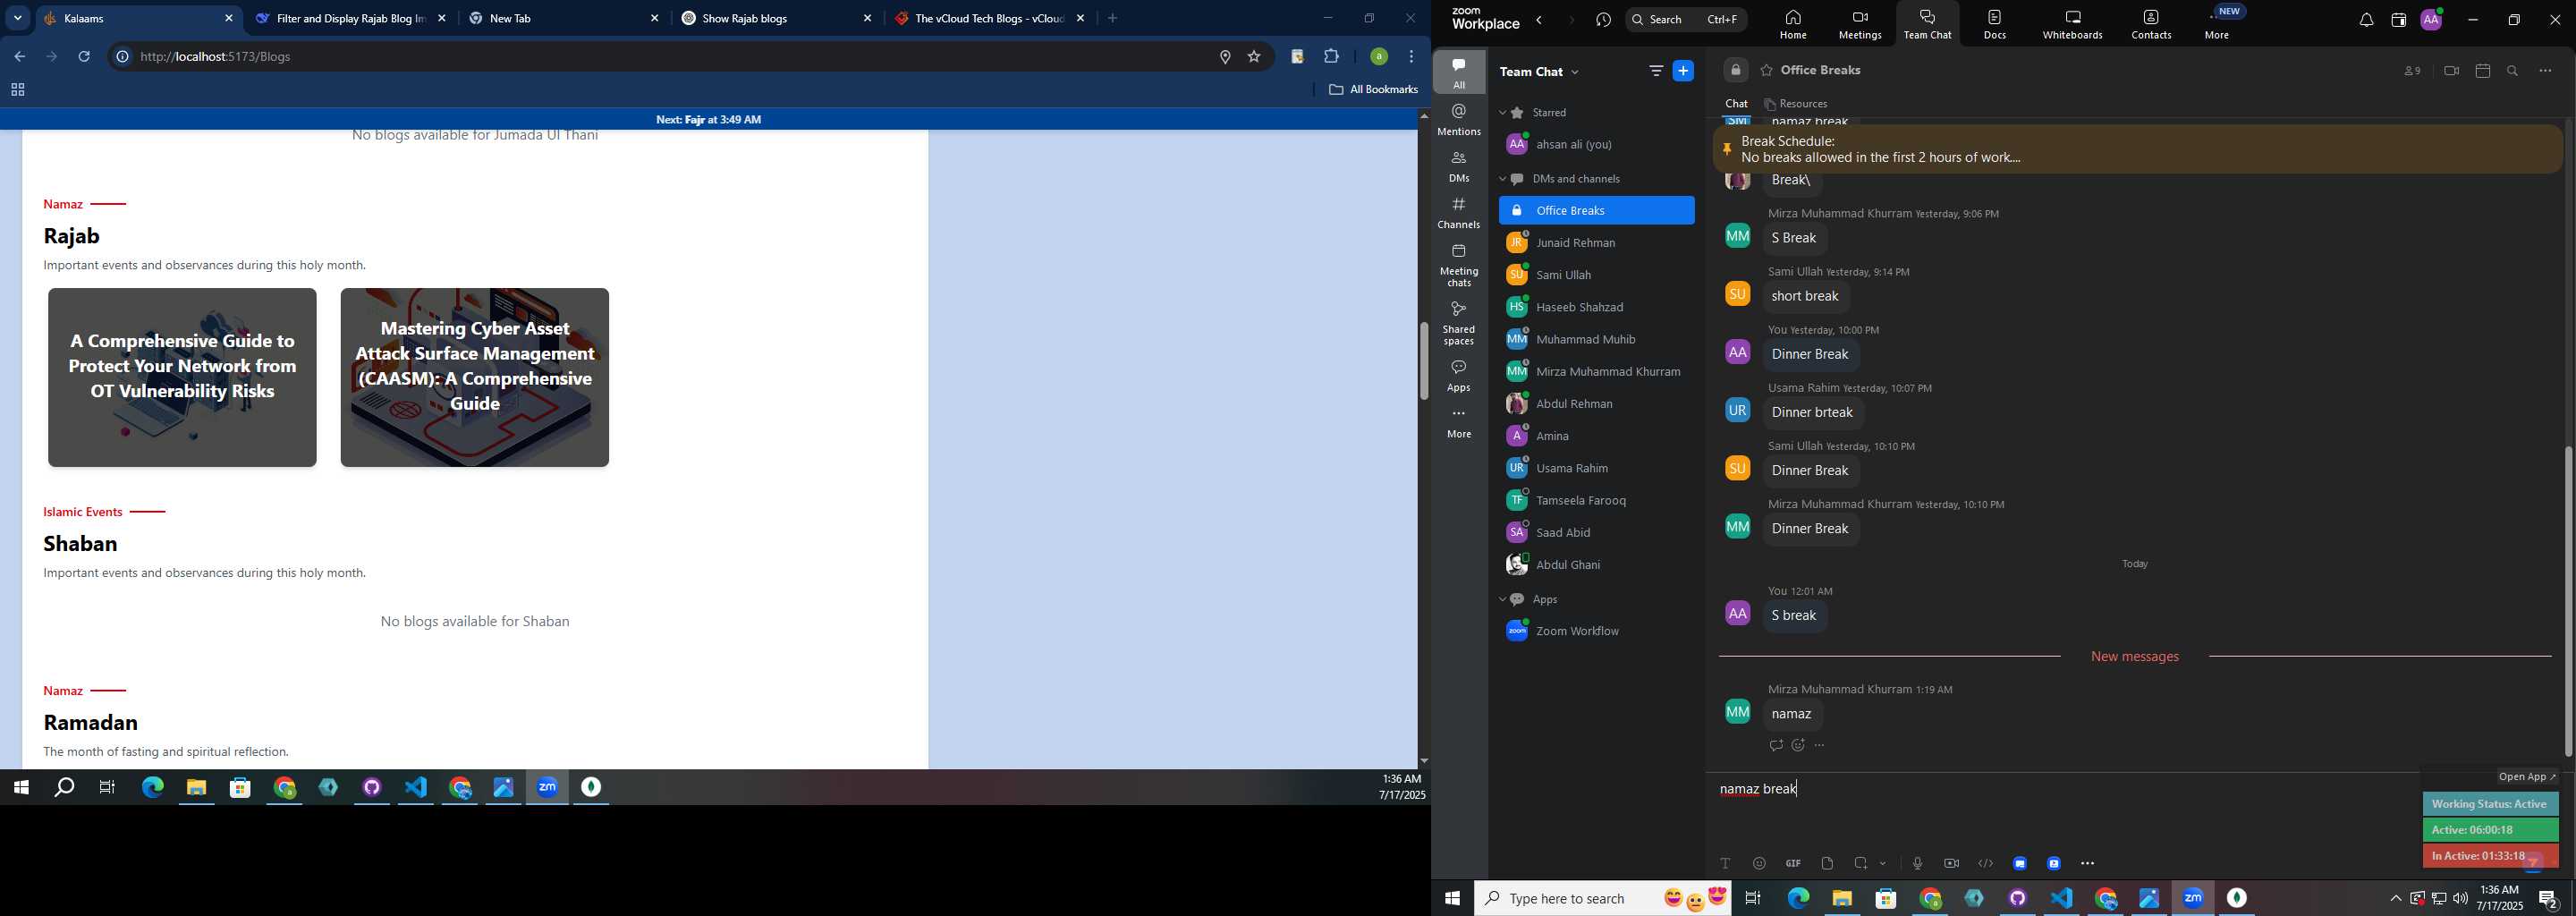The width and height of the screenshot is (2576, 916).
Task: Open the sidebar More ellipsis
Action: [x=1459, y=423]
